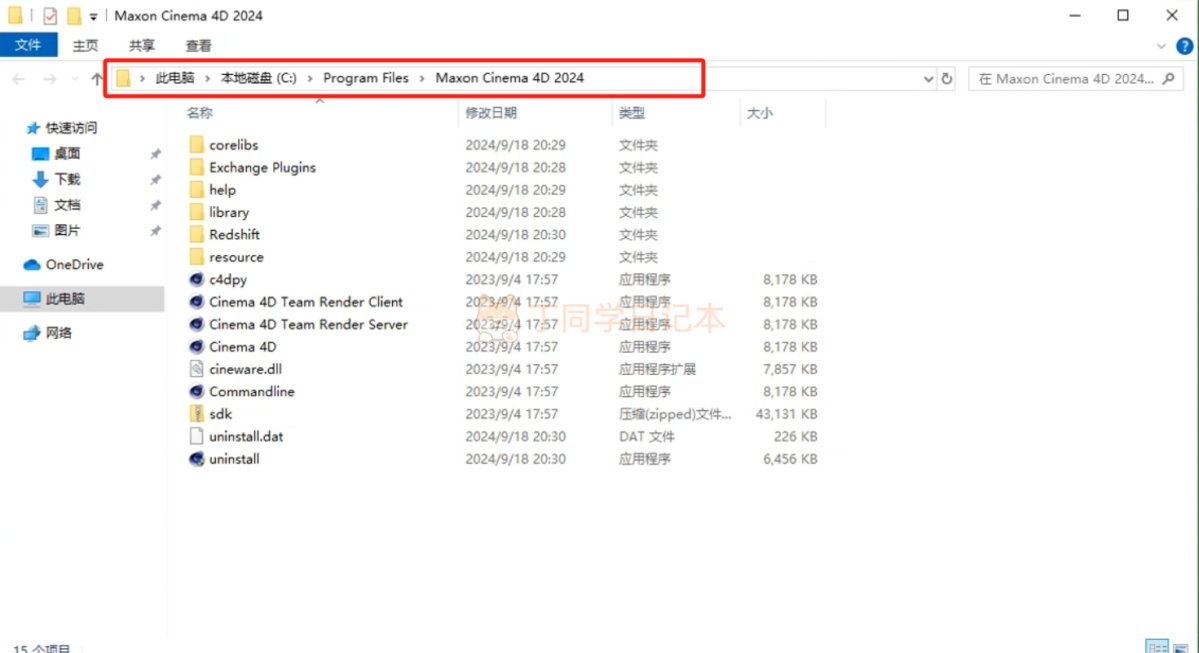Screen dimensions: 1199x653
Task: Click the Commandline file name
Action: 252,391
